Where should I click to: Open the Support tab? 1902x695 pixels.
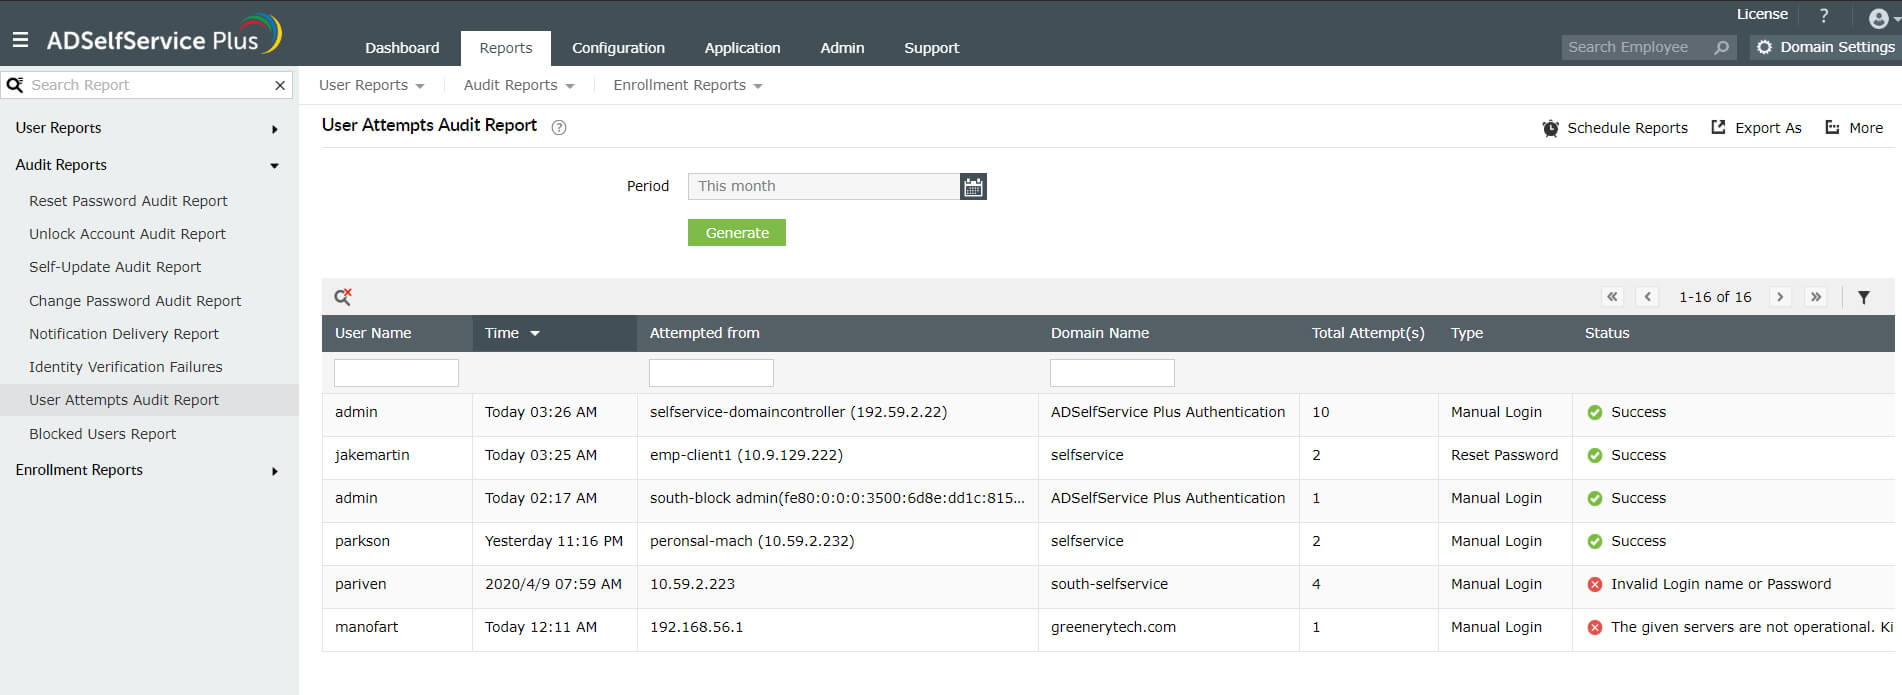tap(931, 48)
